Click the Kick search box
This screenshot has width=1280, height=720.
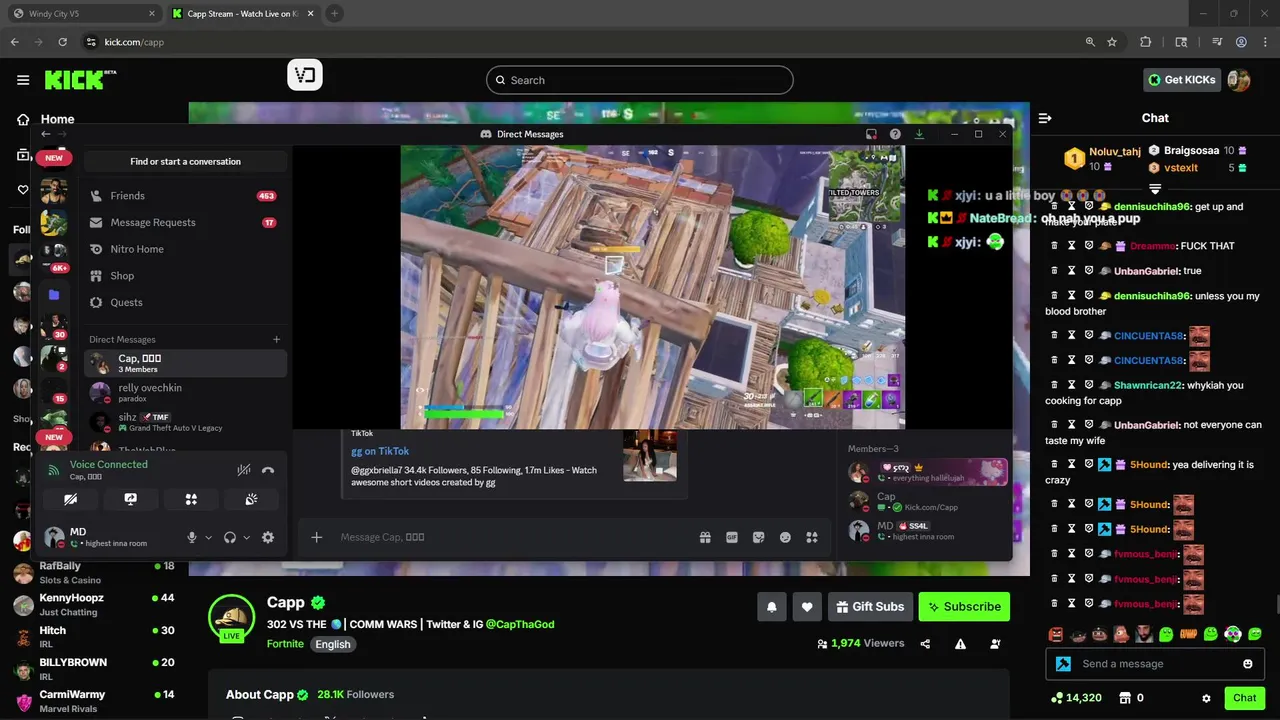click(x=640, y=80)
